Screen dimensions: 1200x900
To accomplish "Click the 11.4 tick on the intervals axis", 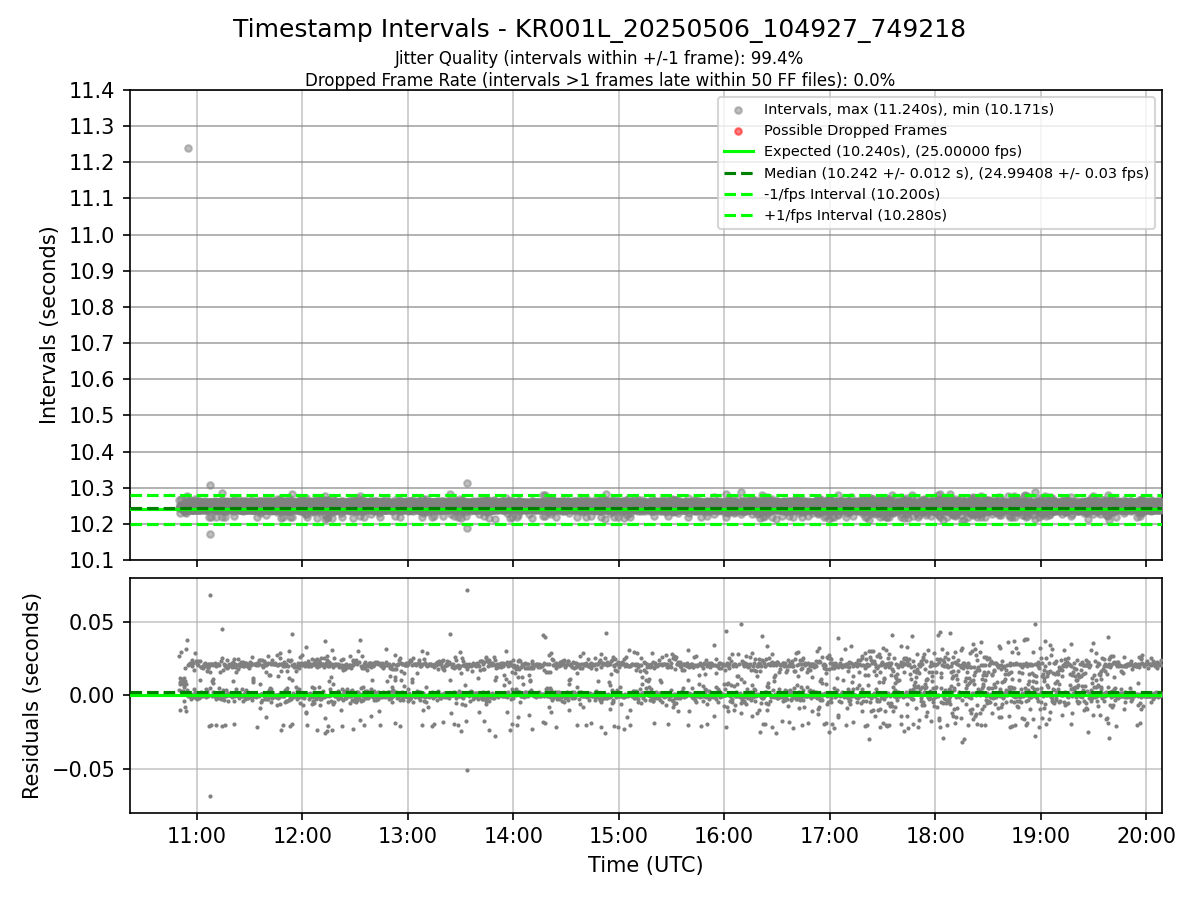I will (x=93, y=91).
